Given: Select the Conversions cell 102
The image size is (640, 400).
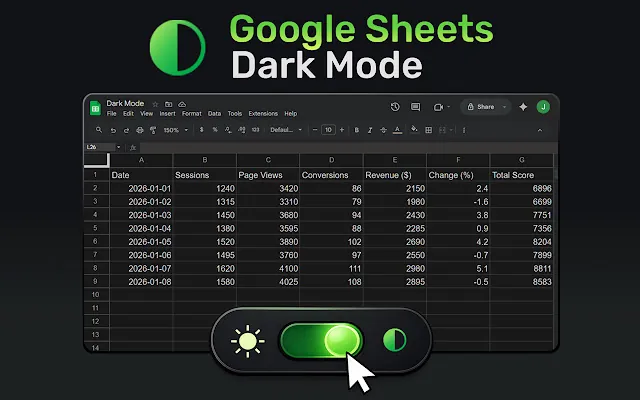Looking at the screenshot, I should tap(331, 242).
